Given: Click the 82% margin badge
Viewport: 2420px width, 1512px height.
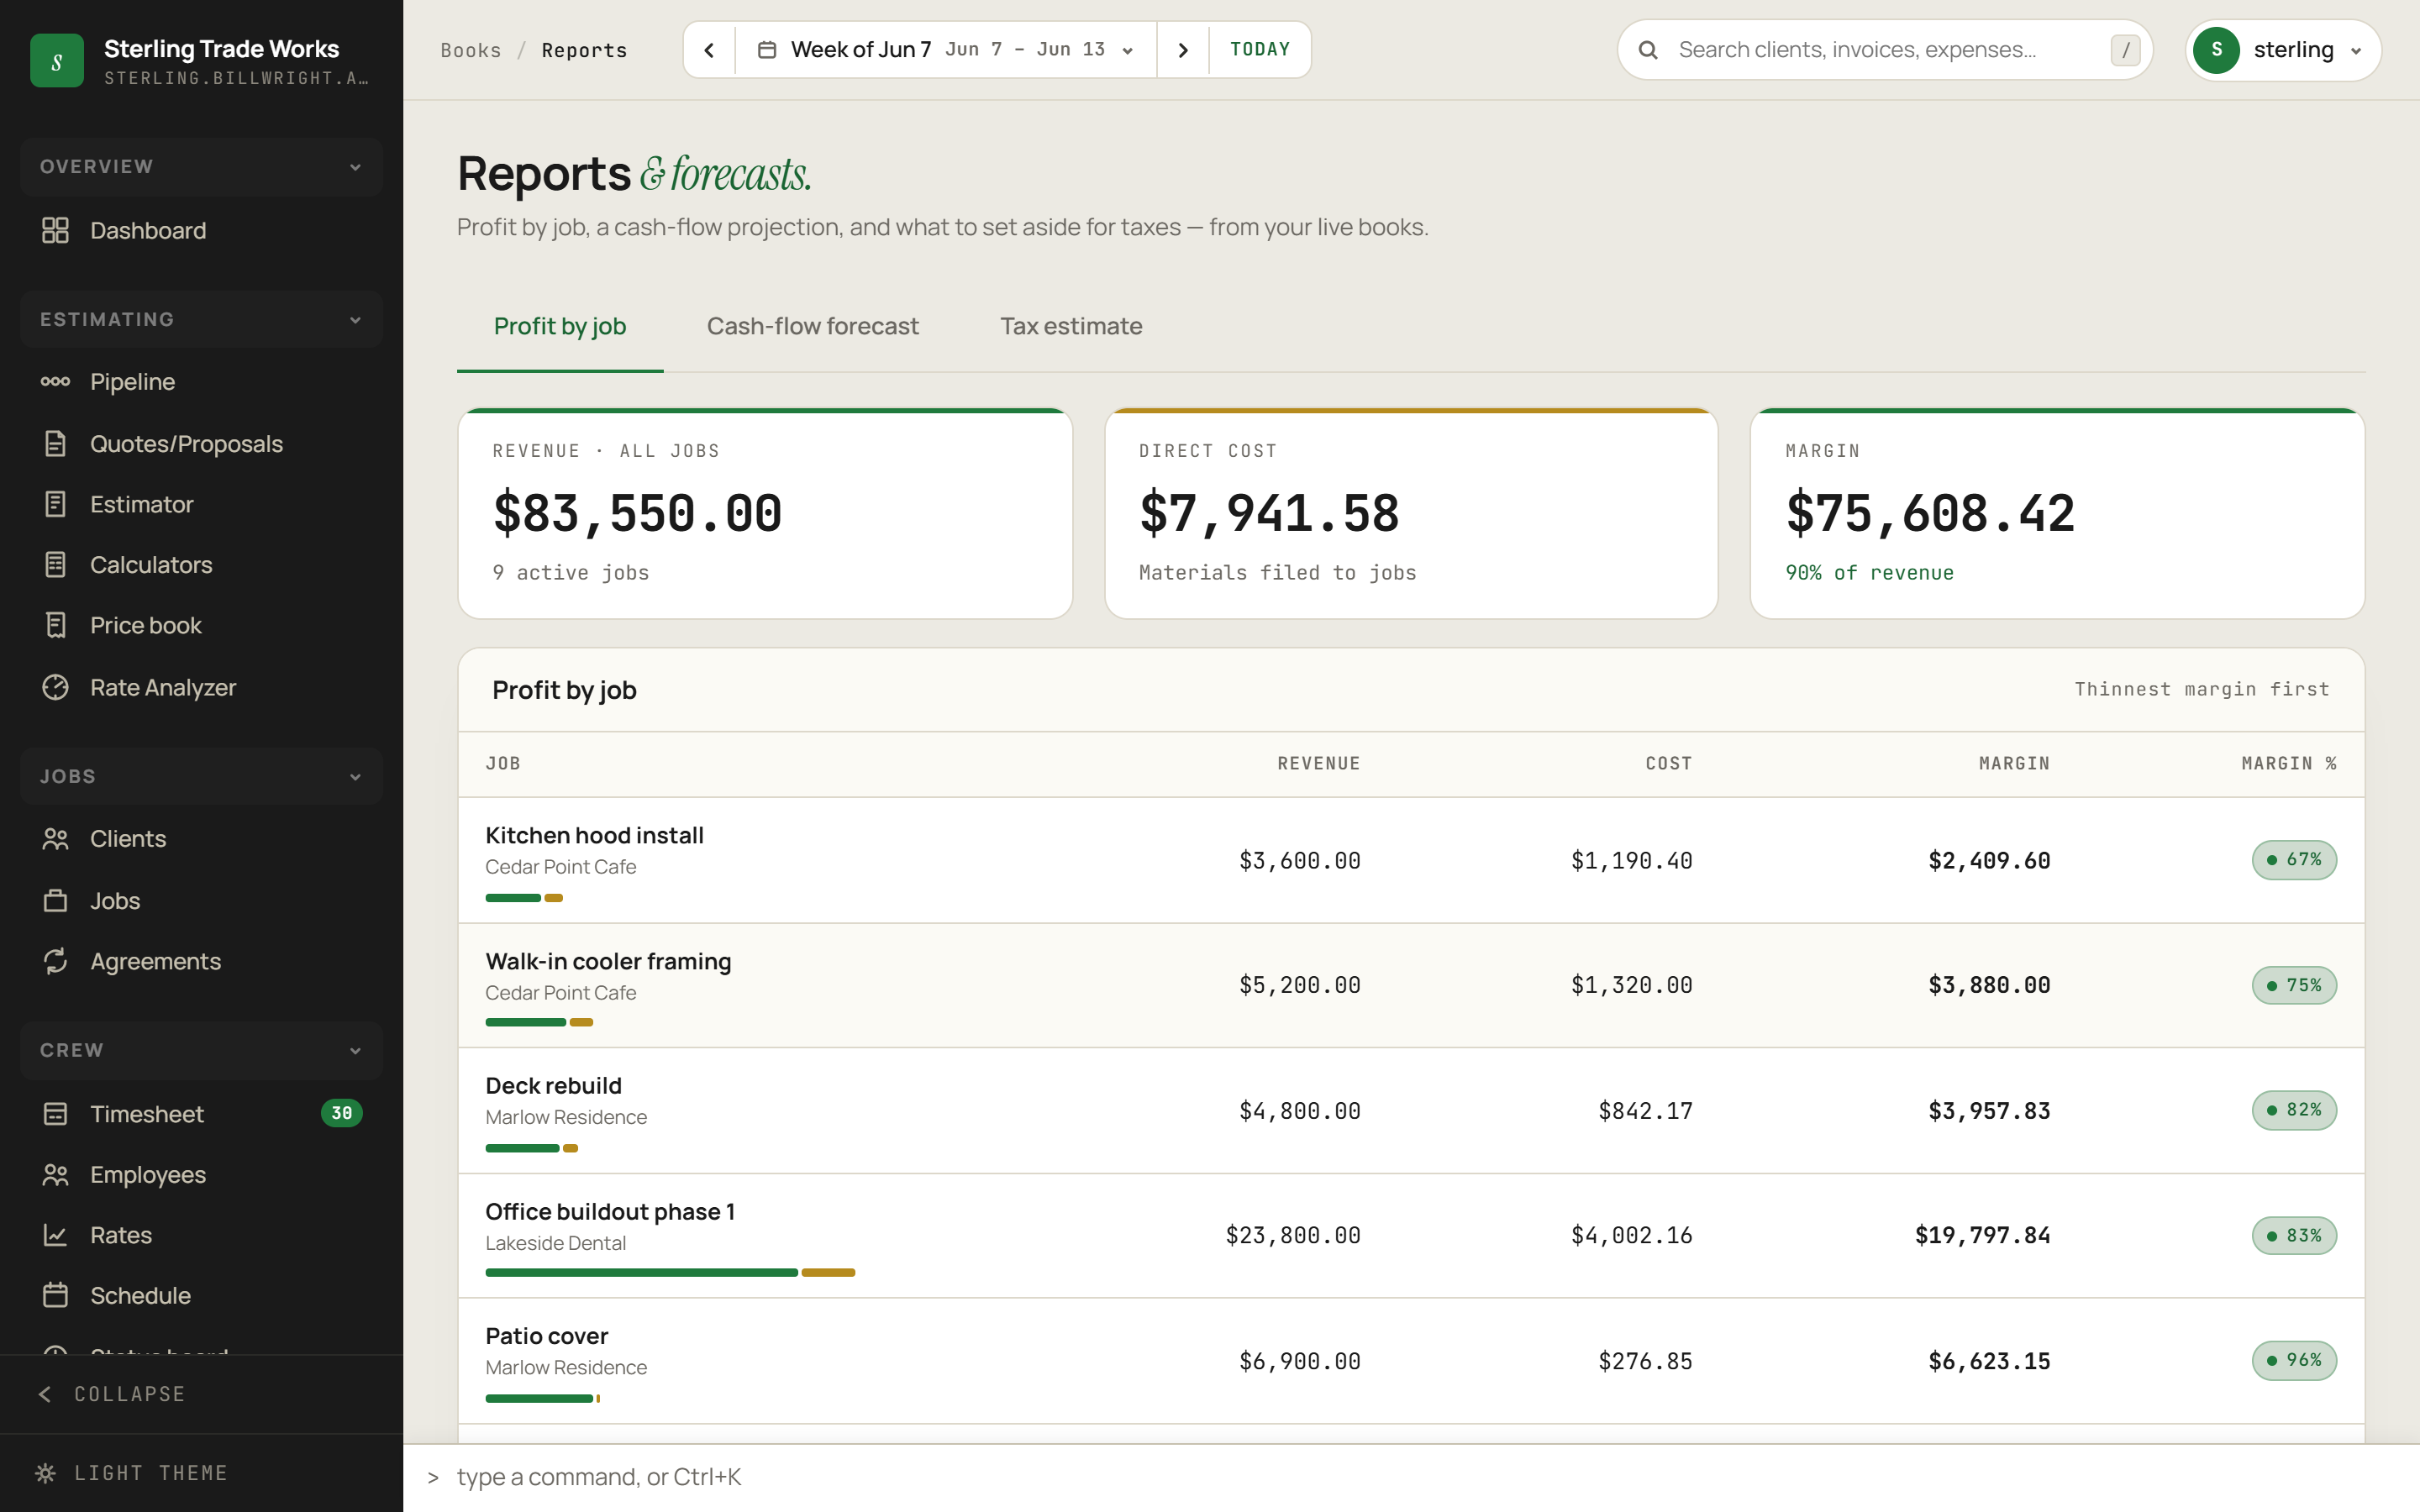Looking at the screenshot, I should (2294, 1110).
